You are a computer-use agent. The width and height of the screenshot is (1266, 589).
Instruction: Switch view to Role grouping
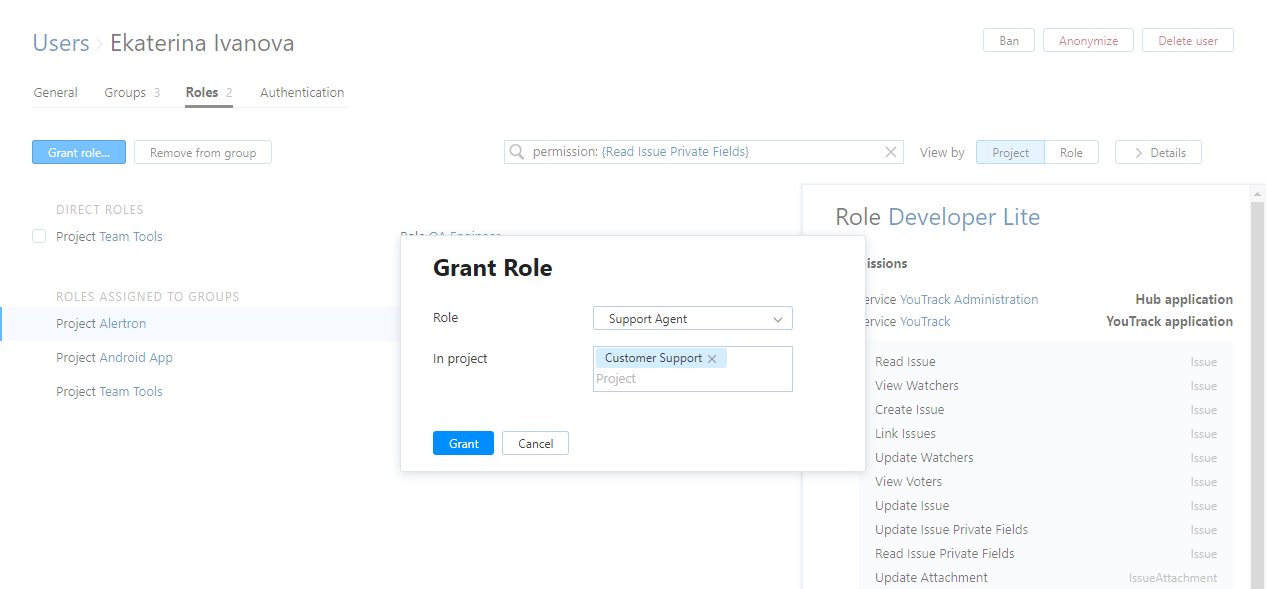[1071, 153]
